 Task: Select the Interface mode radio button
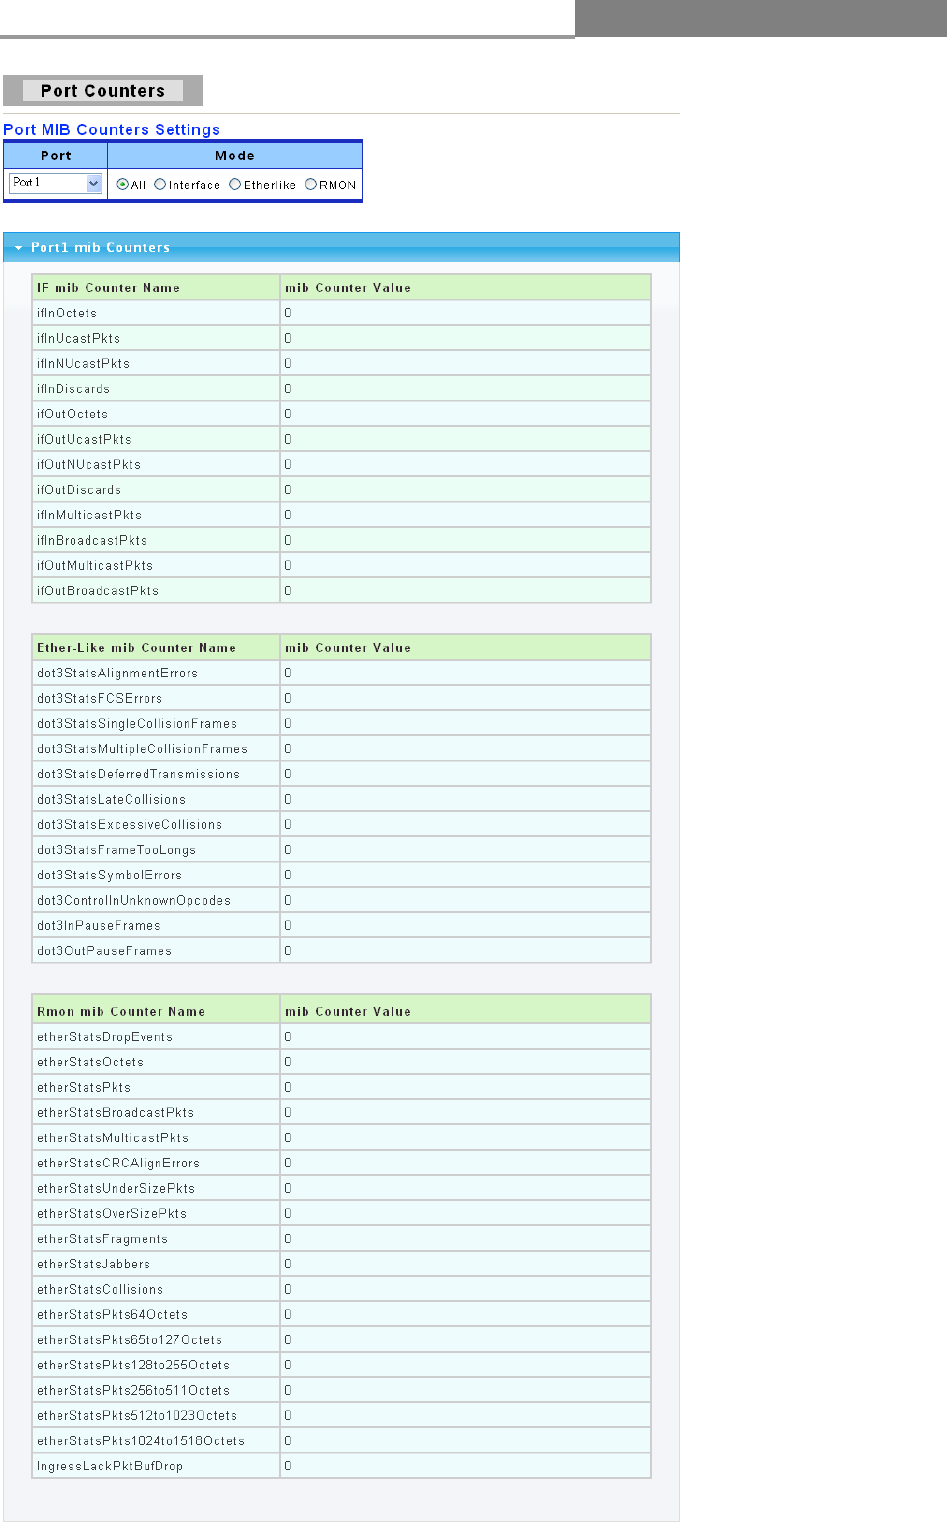tap(160, 184)
